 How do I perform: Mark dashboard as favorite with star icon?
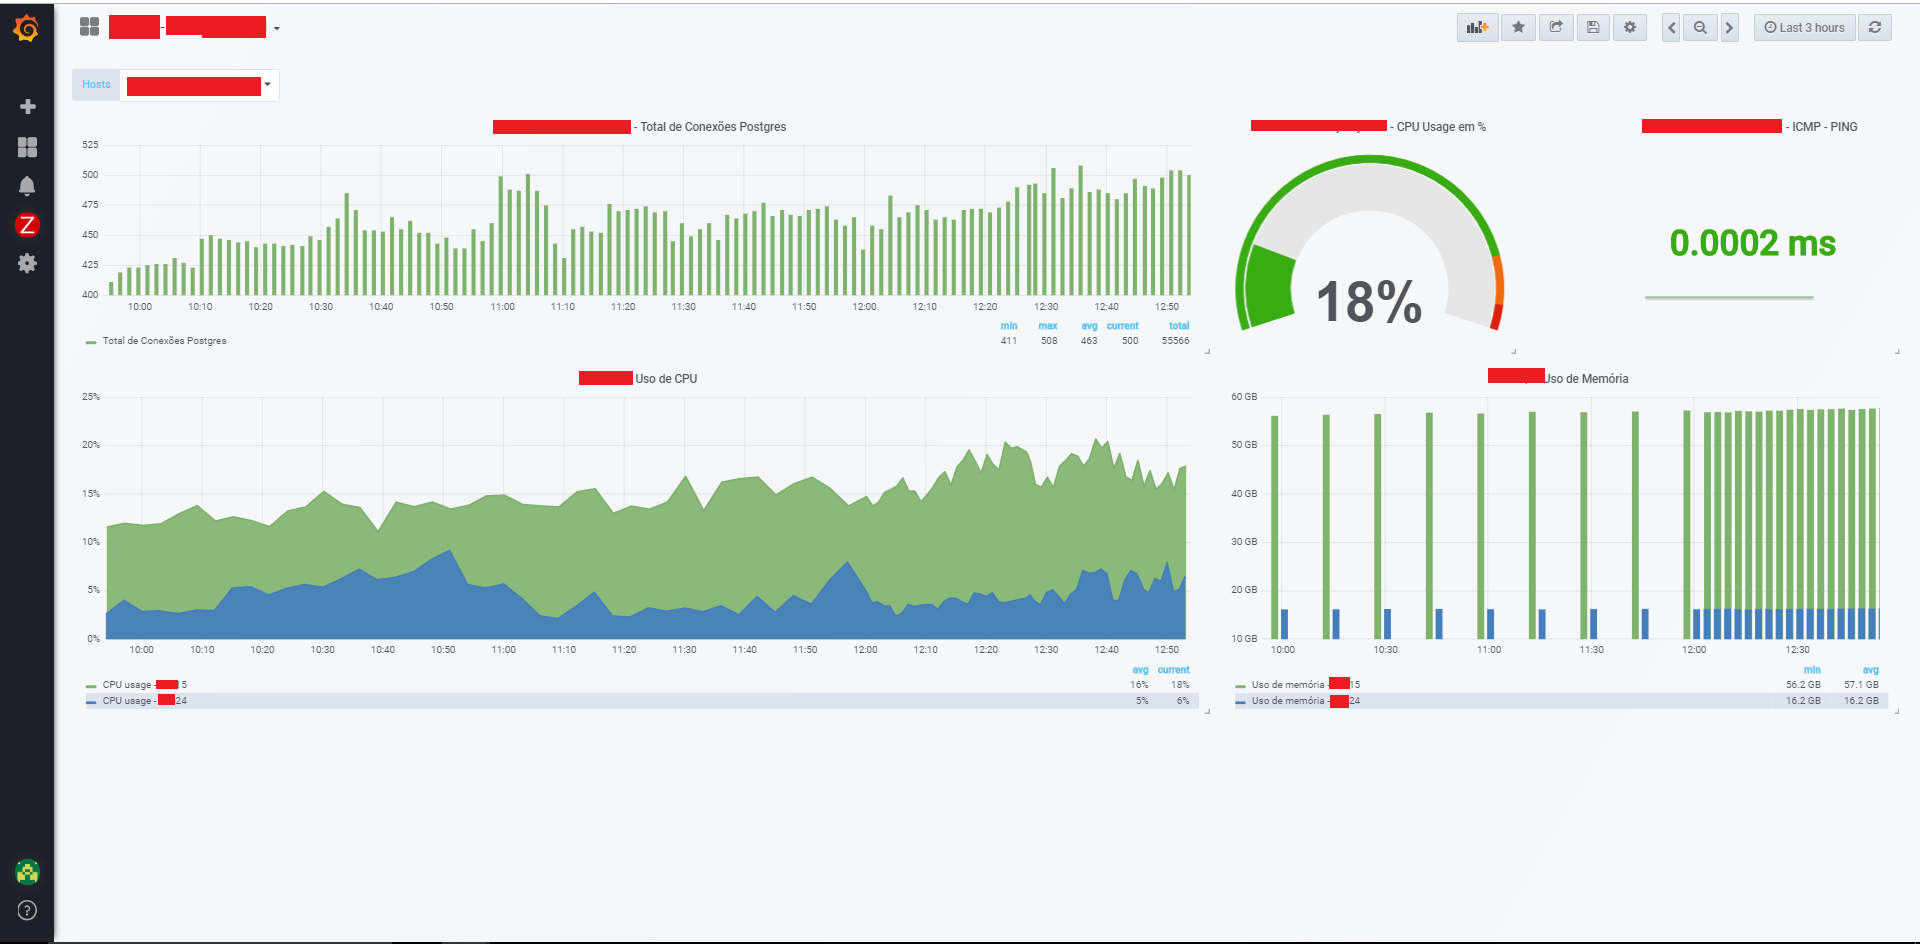(1518, 28)
